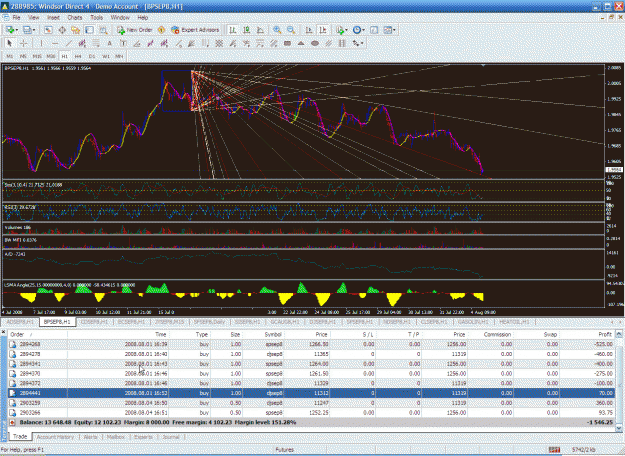Click the Zoom Out magnifier icon
Image resolution: width=625 pixels, height=456 pixels.
point(291,30)
